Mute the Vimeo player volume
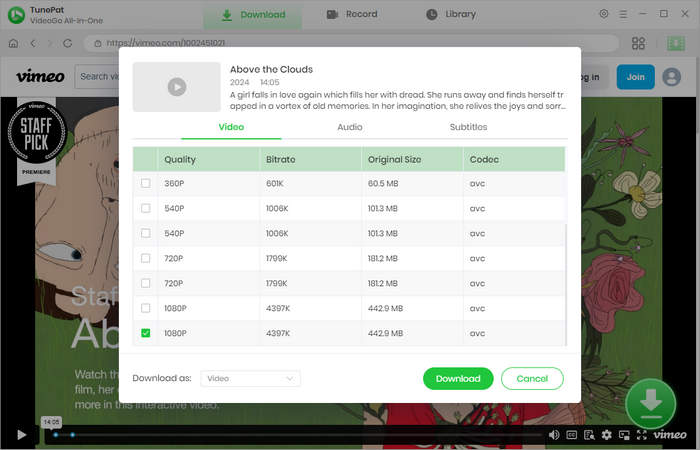This screenshot has height=450, width=700. tap(554, 435)
